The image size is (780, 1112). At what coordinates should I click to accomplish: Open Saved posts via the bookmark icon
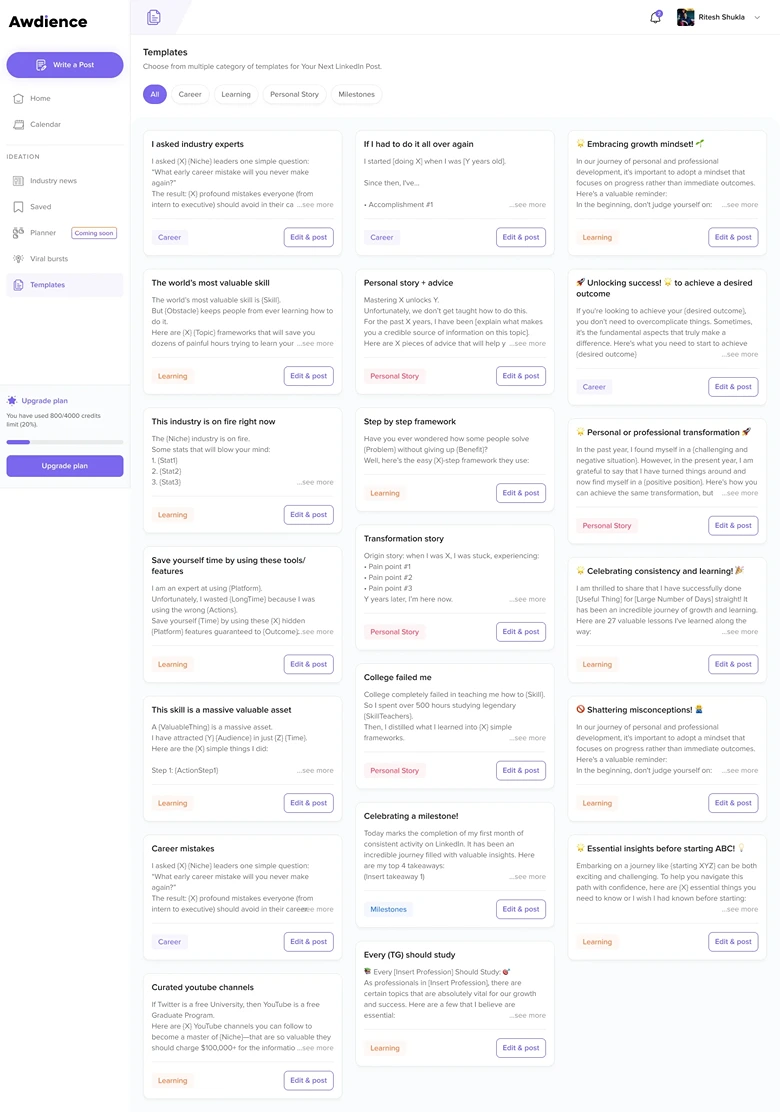pos(17,206)
